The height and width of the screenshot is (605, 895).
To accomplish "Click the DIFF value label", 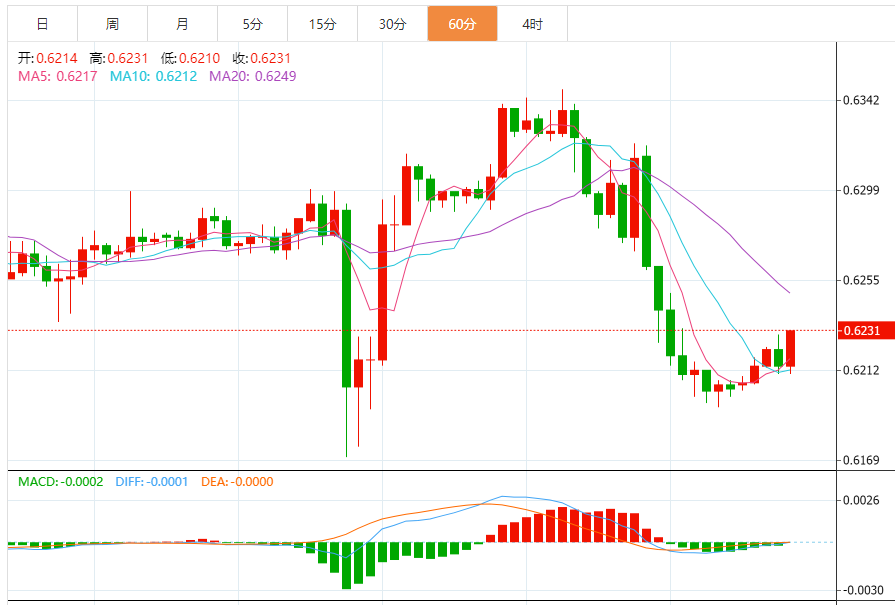I will coord(152,482).
